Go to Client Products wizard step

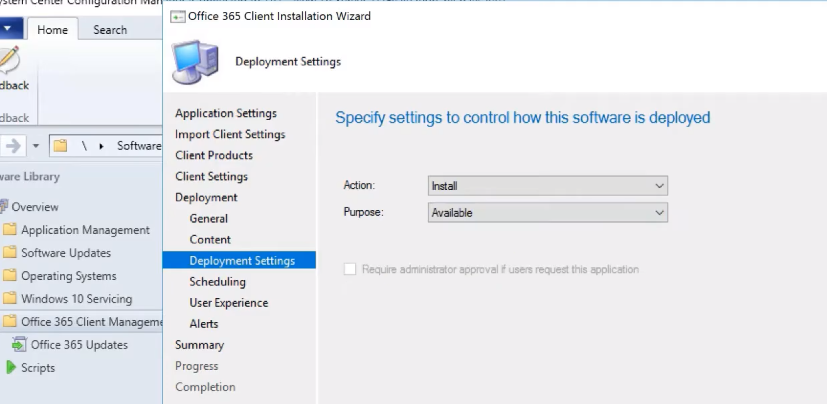click(214, 156)
